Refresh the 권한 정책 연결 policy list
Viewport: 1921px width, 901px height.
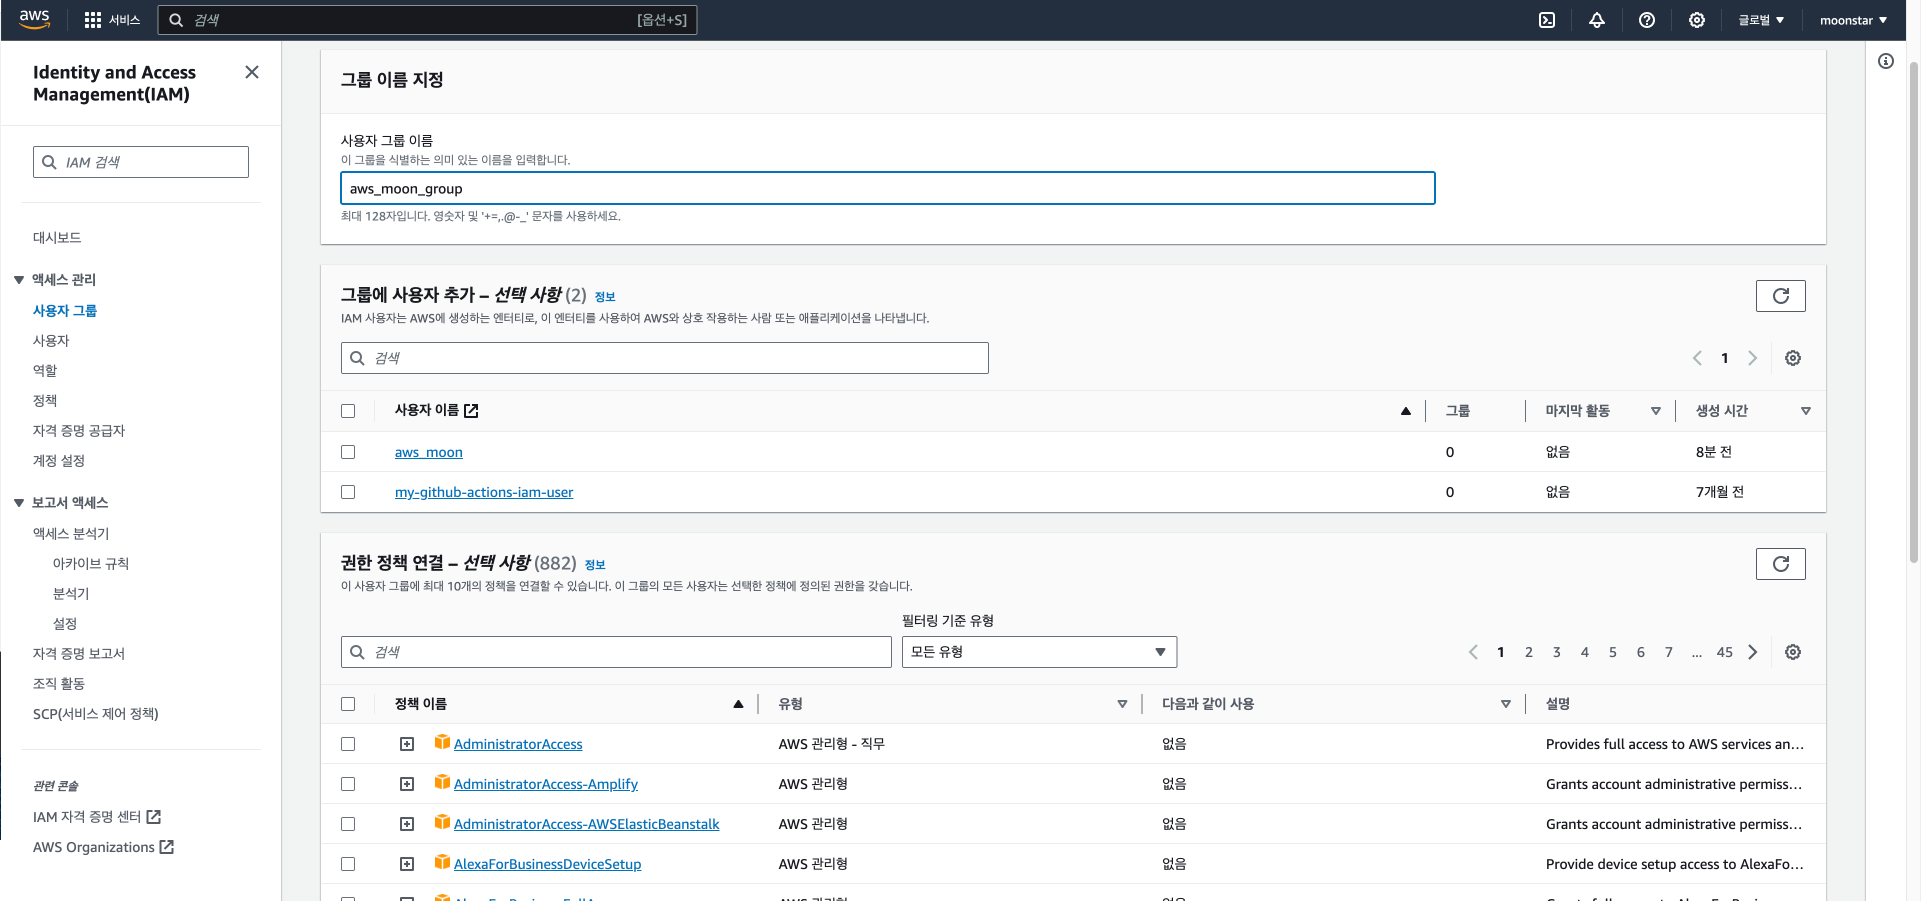(x=1781, y=564)
